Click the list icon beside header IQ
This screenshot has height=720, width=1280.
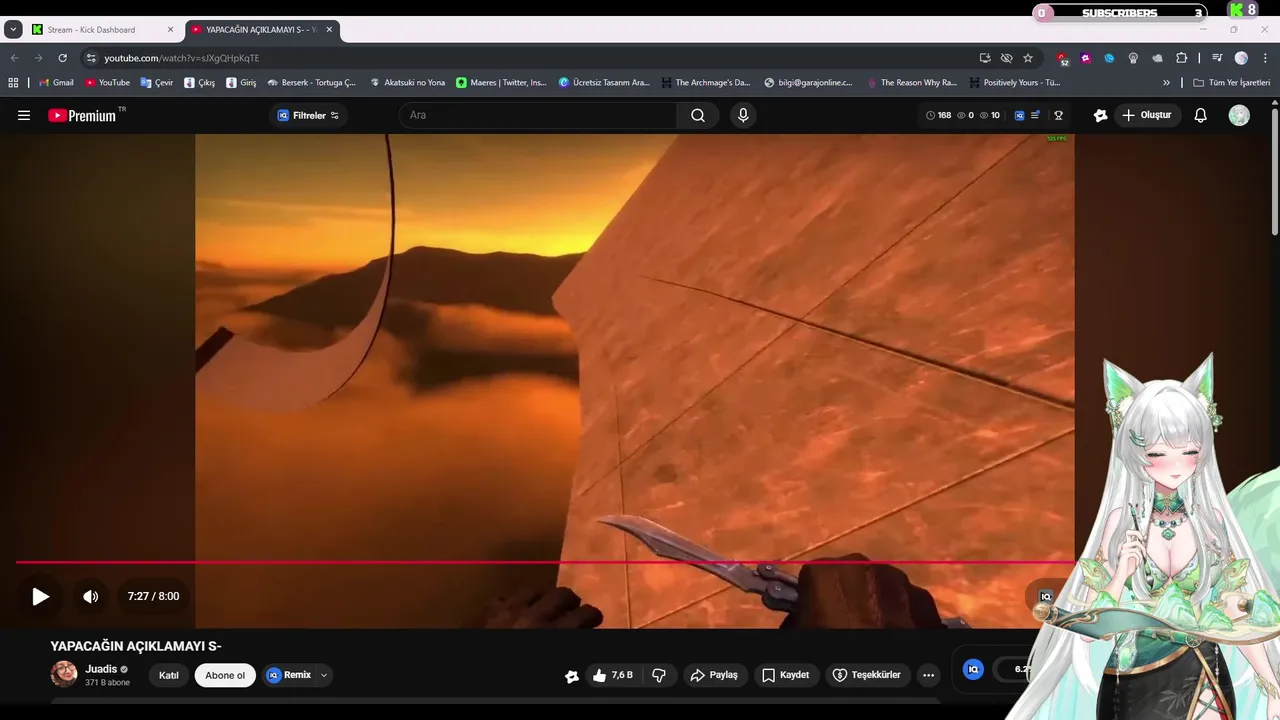(1035, 115)
